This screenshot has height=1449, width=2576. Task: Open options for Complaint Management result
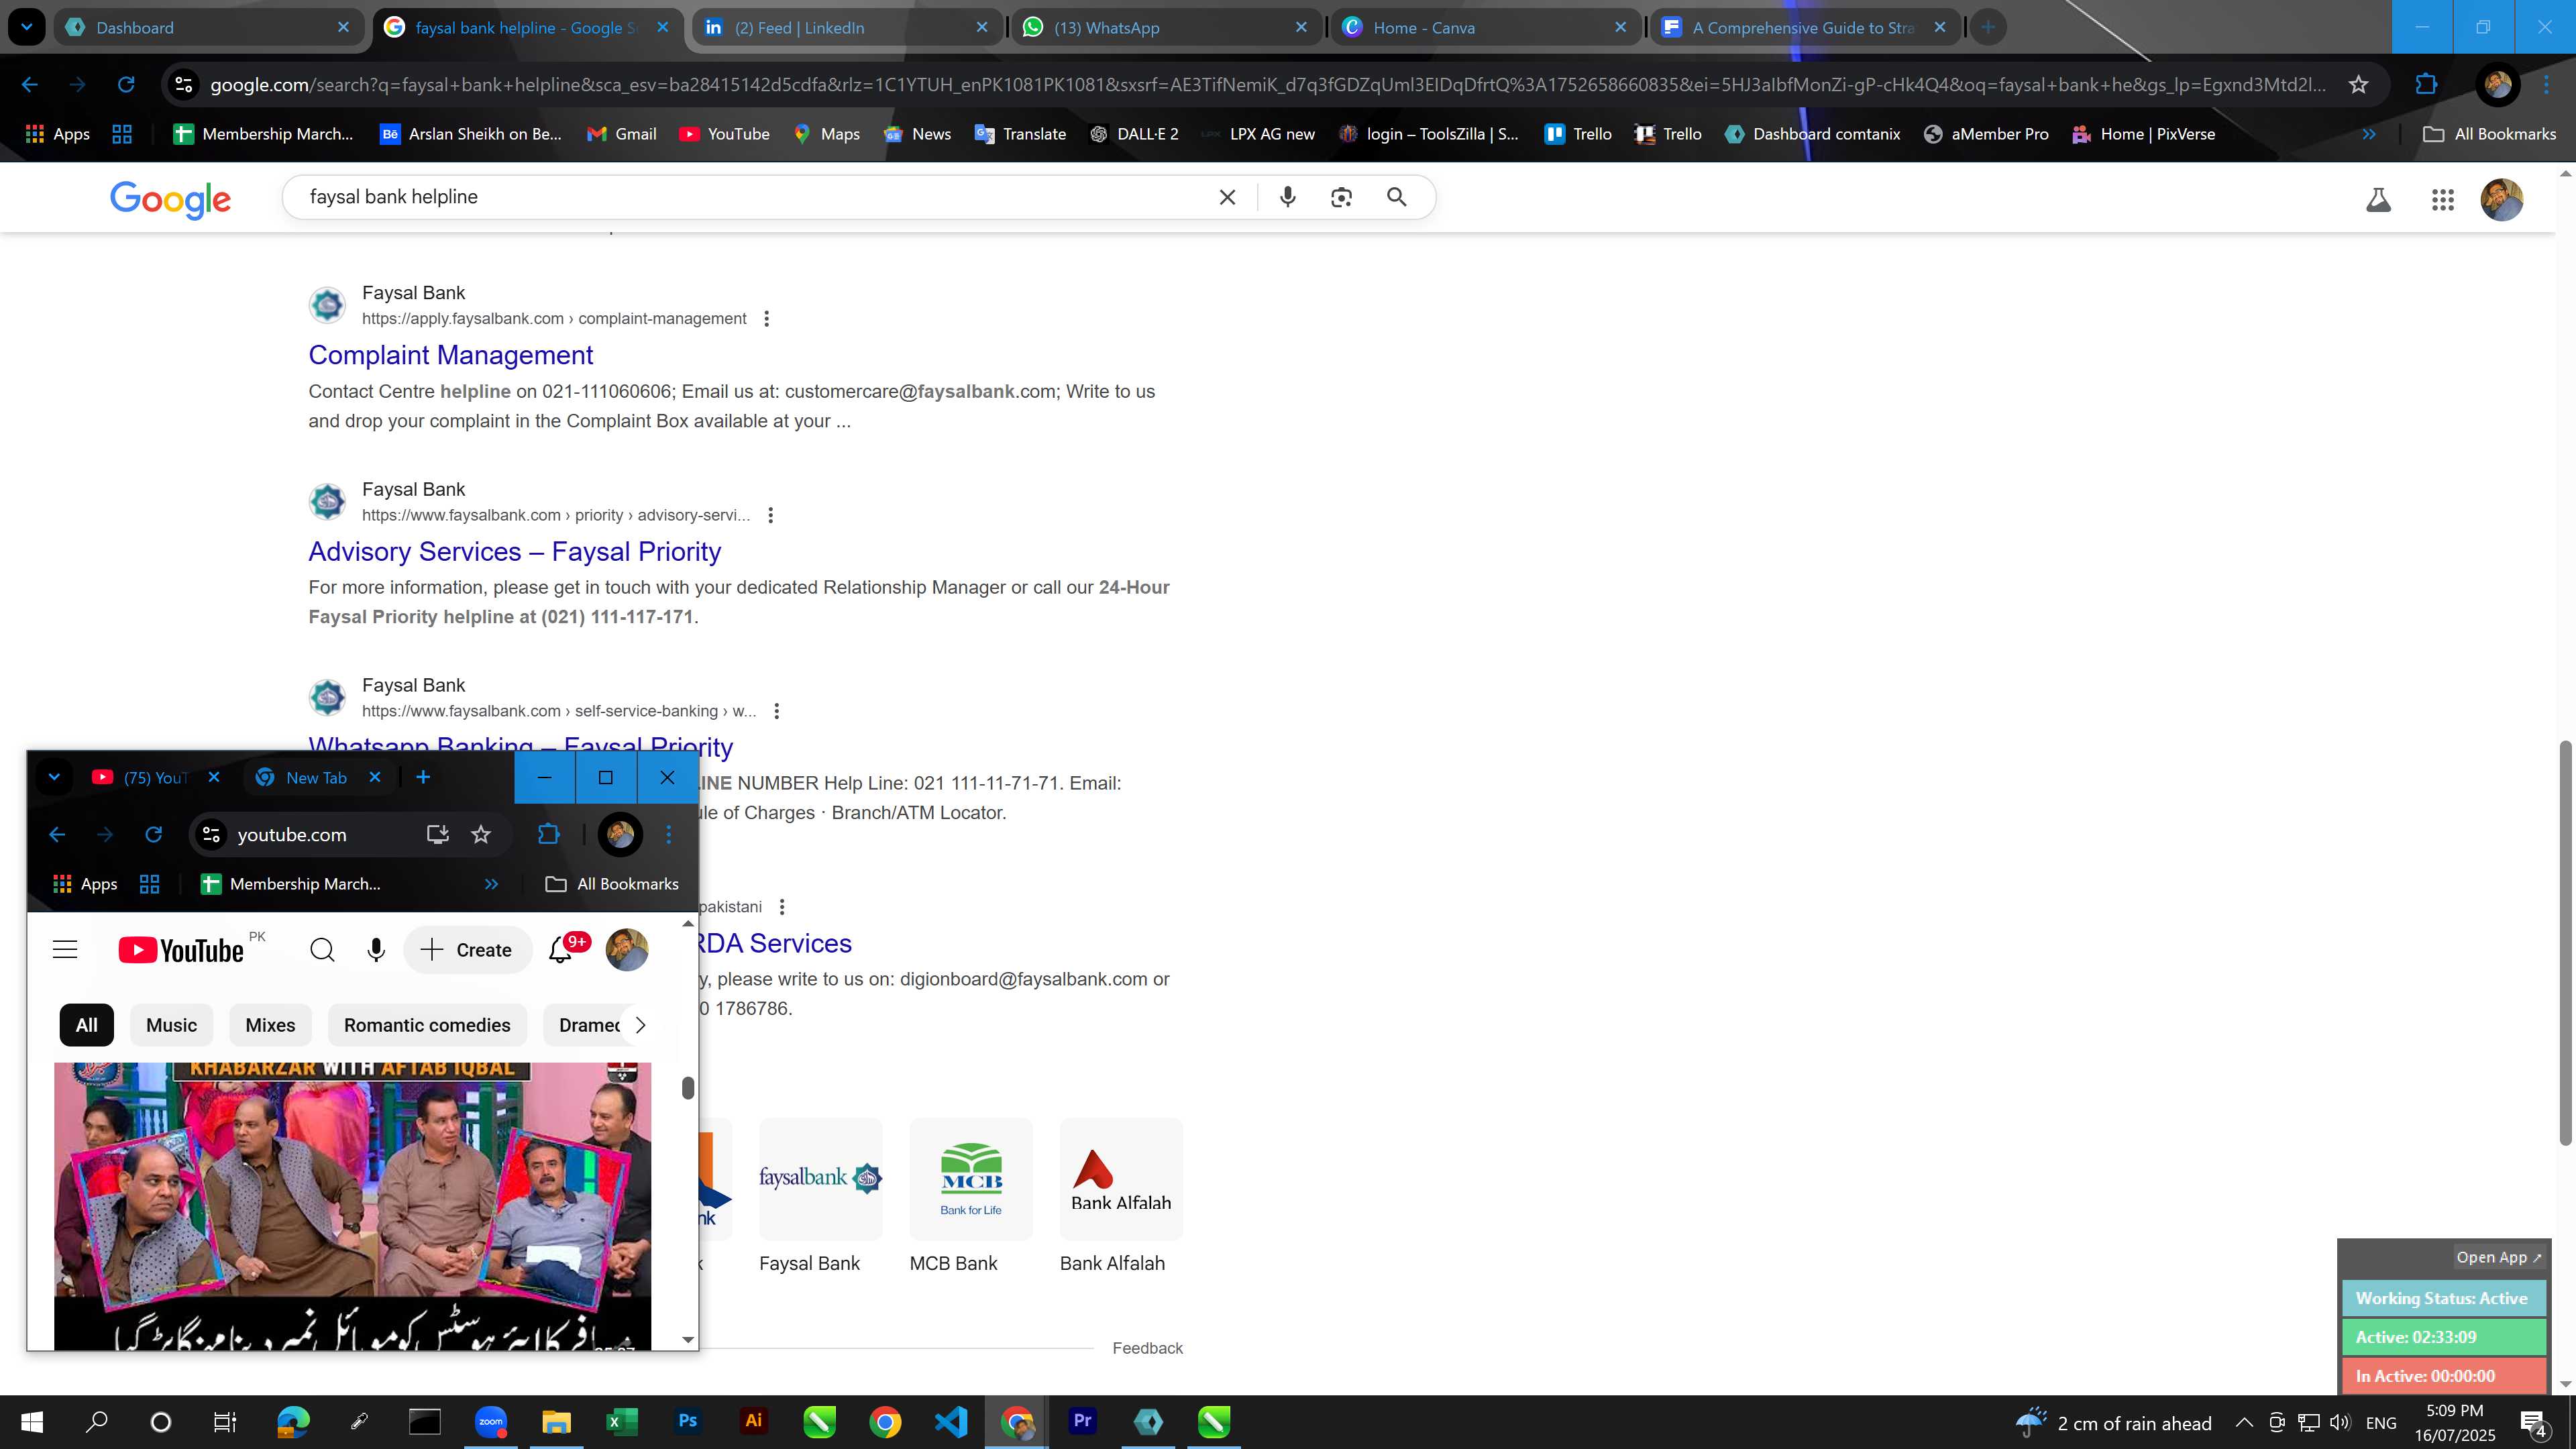tap(766, 318)
